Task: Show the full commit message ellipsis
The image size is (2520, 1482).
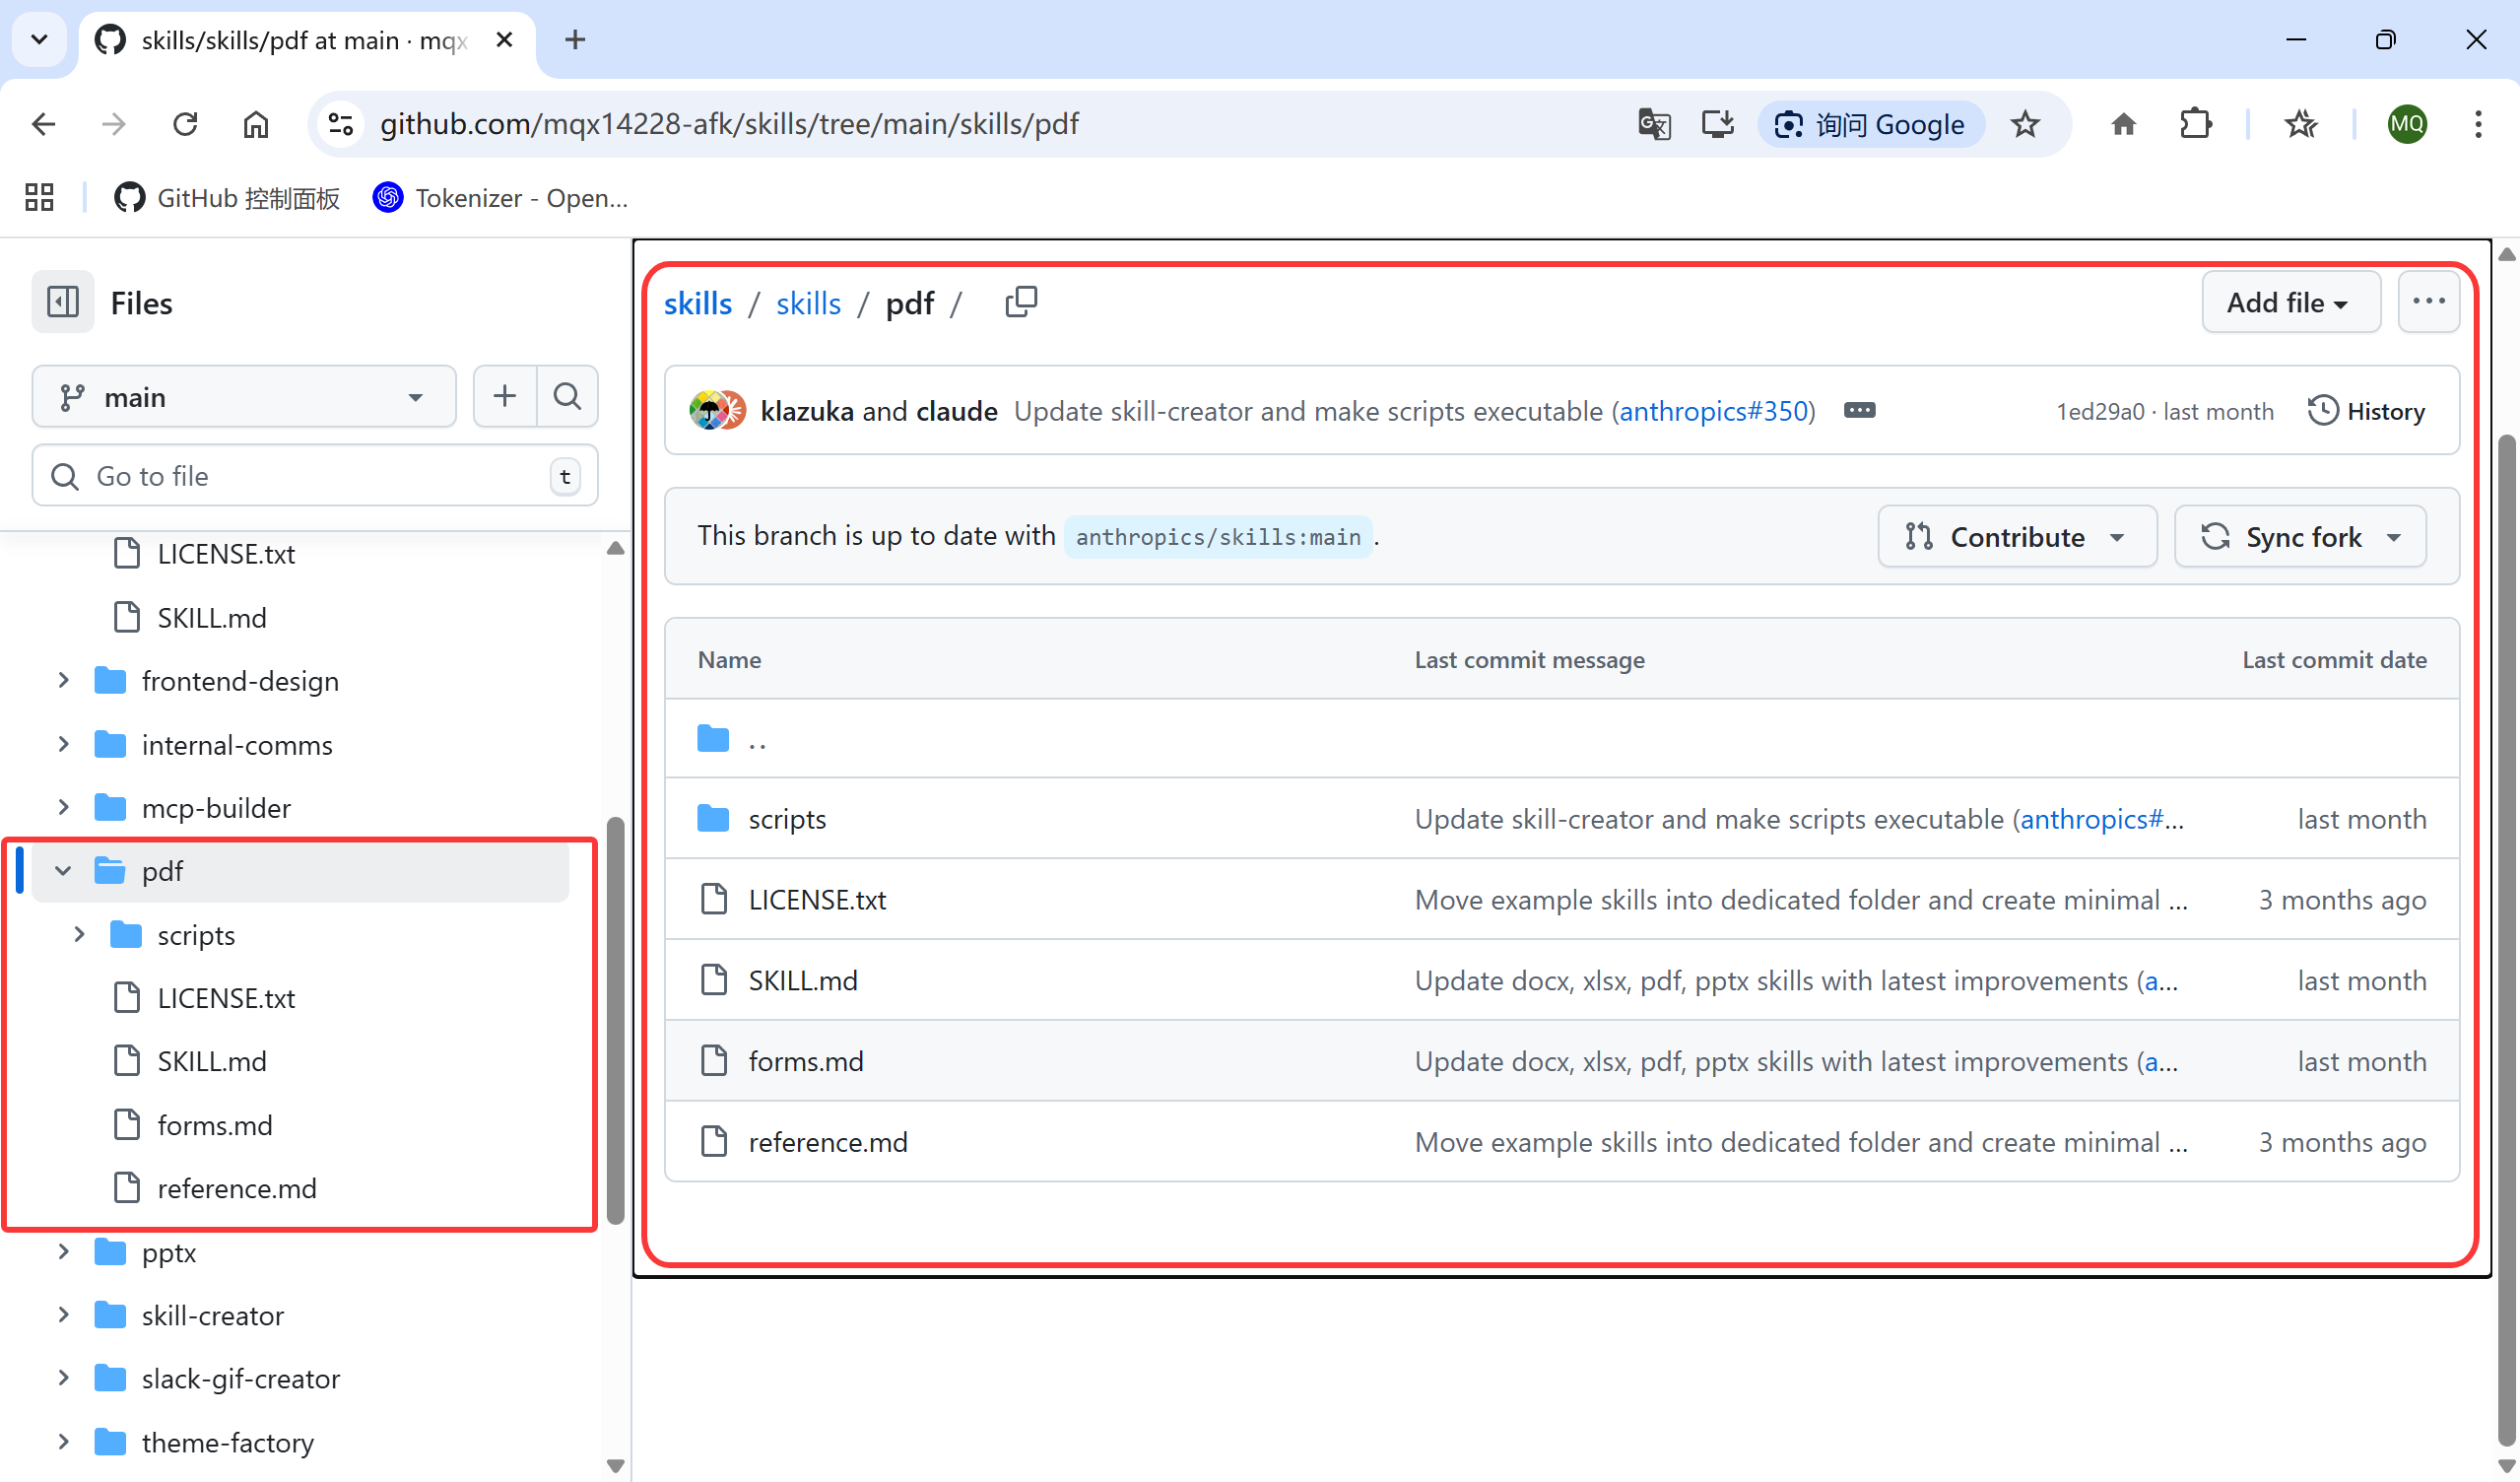Action: click(x=1859, y=411)
